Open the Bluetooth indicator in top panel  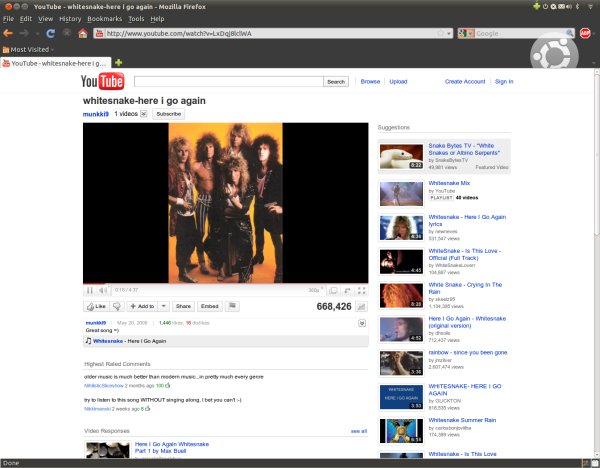point(577,7)
